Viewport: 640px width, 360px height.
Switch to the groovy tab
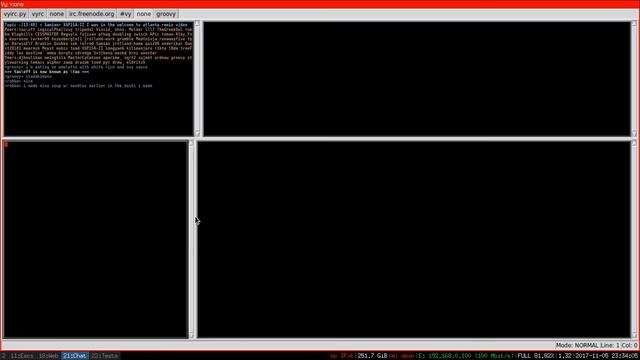[x=166, y=14]
